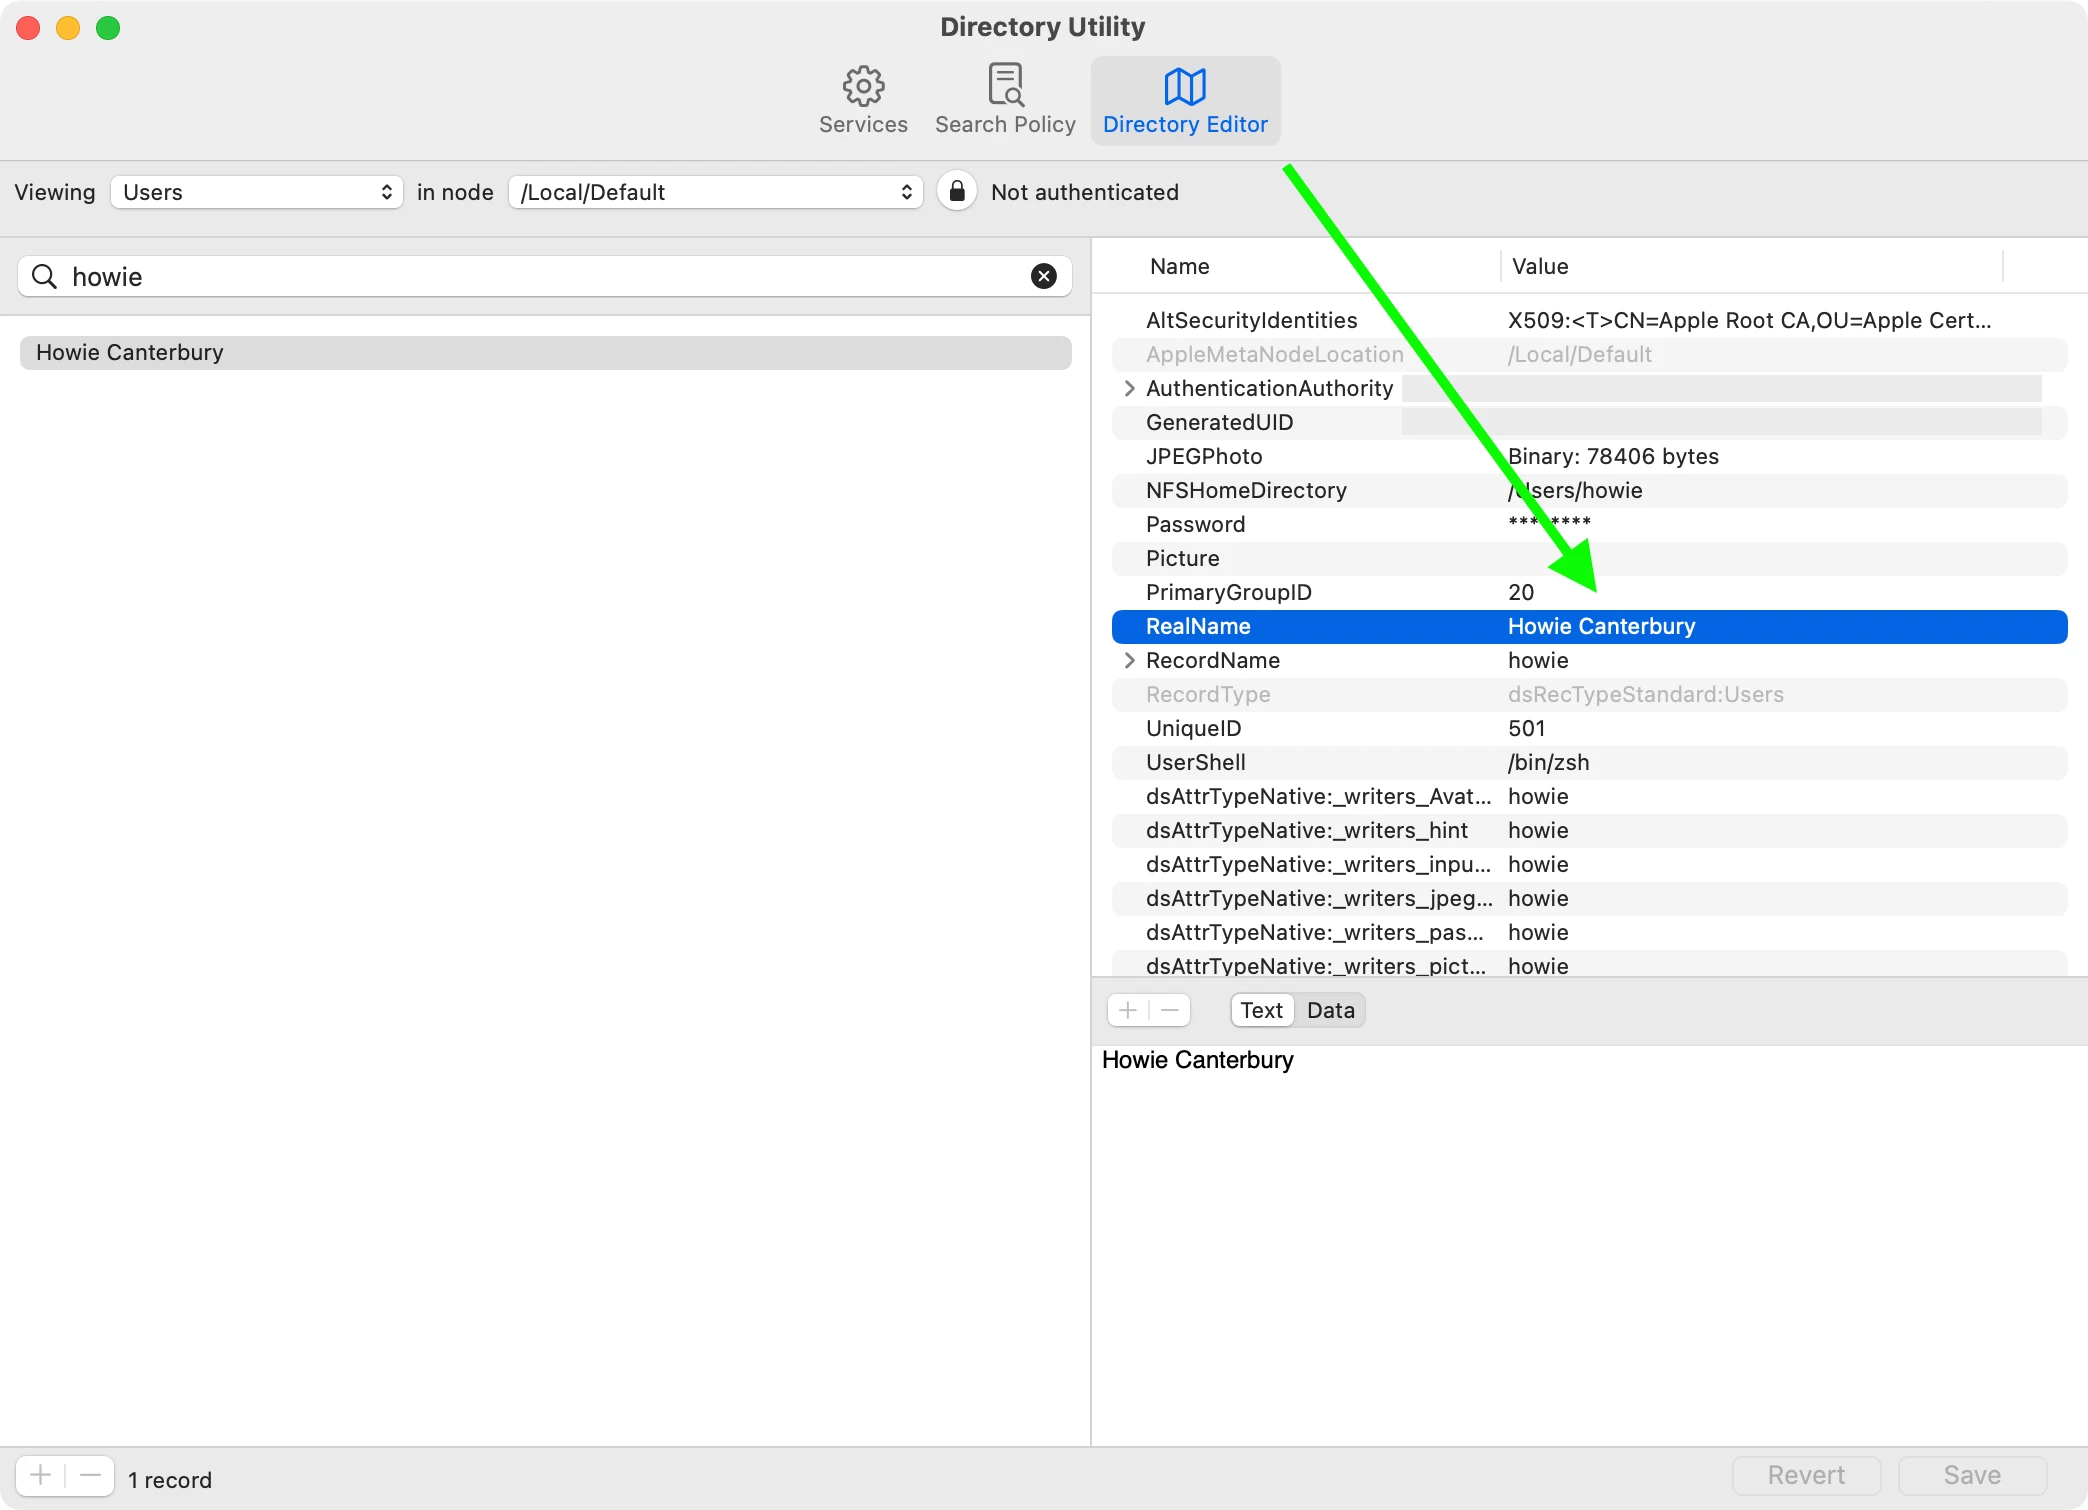Expand the RecordName attribute
This screenshot has height=1510, width=2088.
[x=1129, y=660]
